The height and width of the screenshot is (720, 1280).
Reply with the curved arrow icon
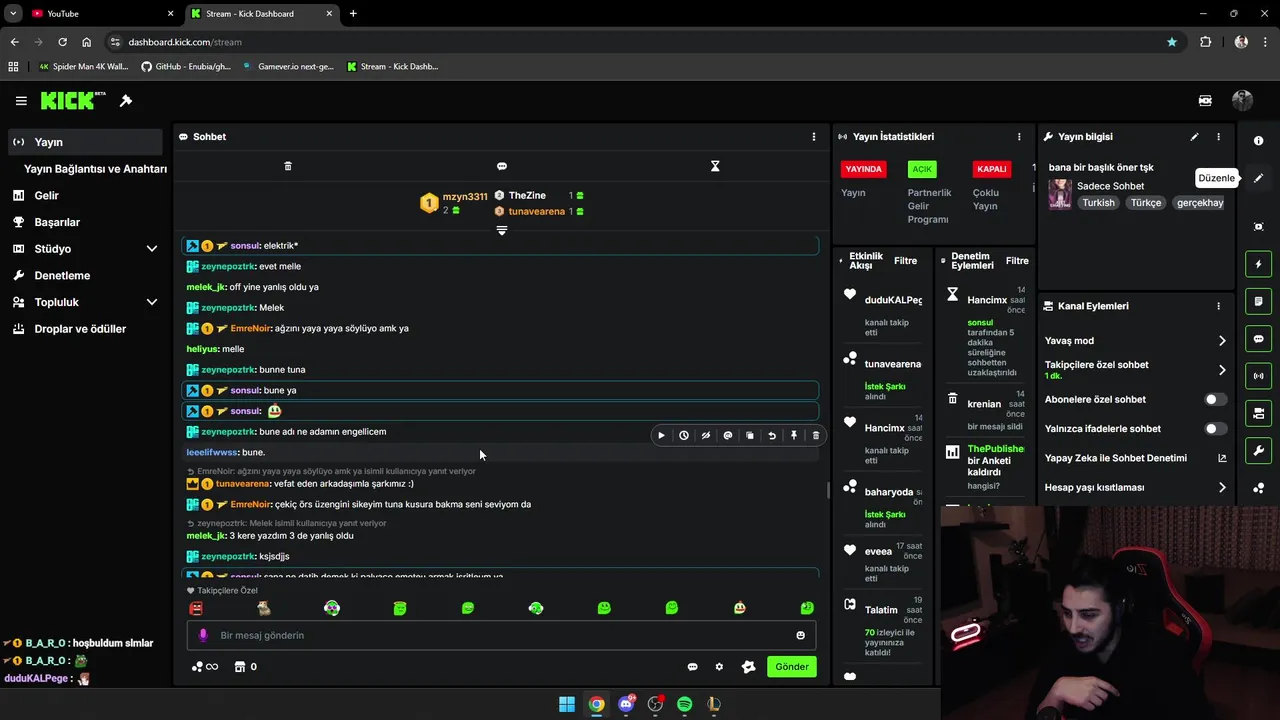772,435
